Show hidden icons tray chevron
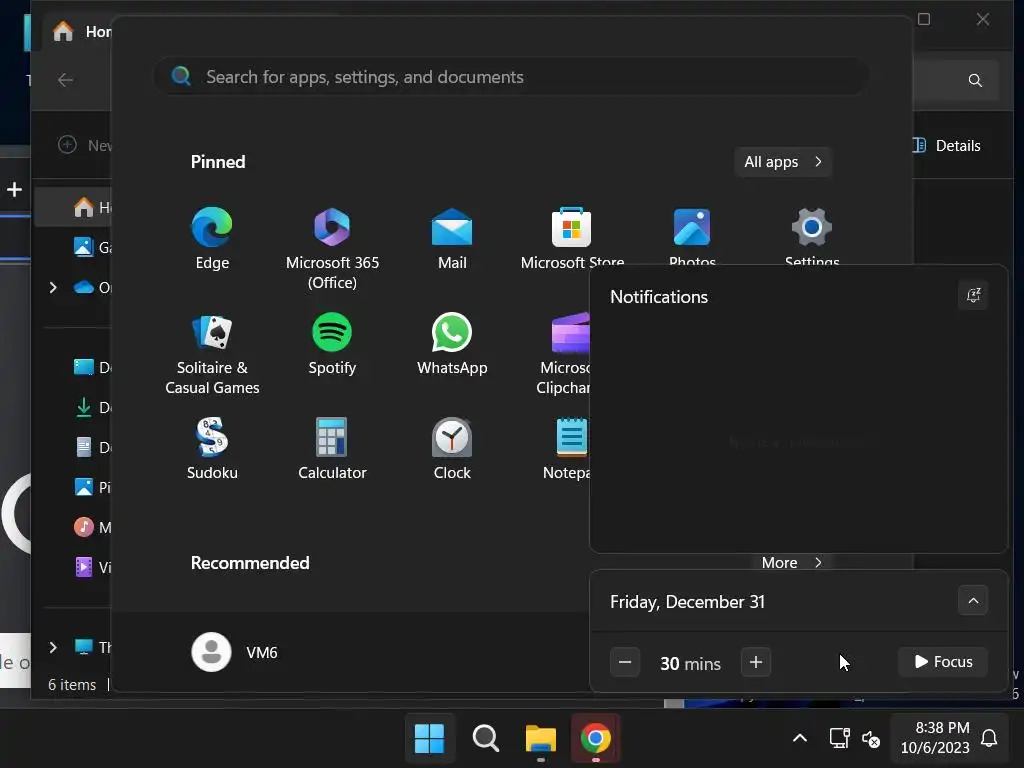Viewport: 1024px width, 768px height. 799,738
